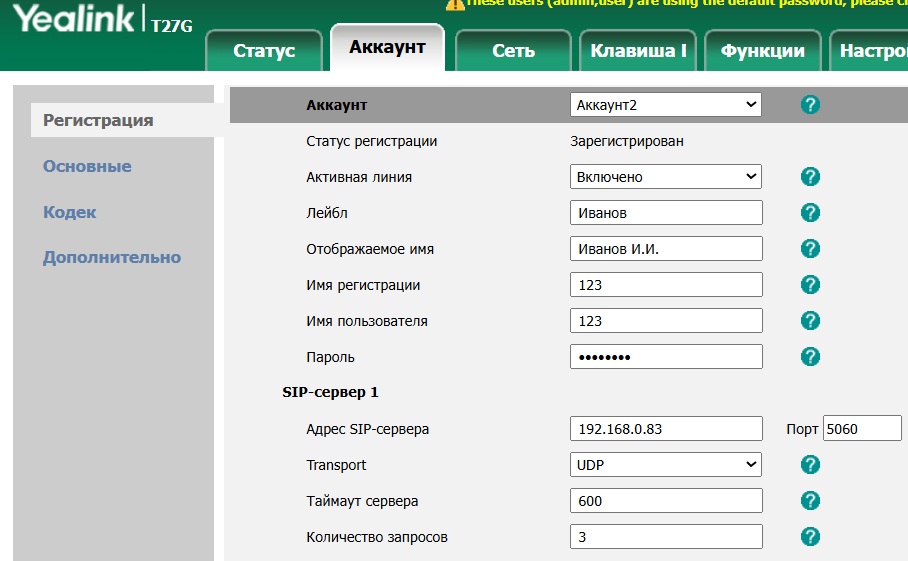Click help icon for Активная линия
908x561 pixels.
point(810,177)
